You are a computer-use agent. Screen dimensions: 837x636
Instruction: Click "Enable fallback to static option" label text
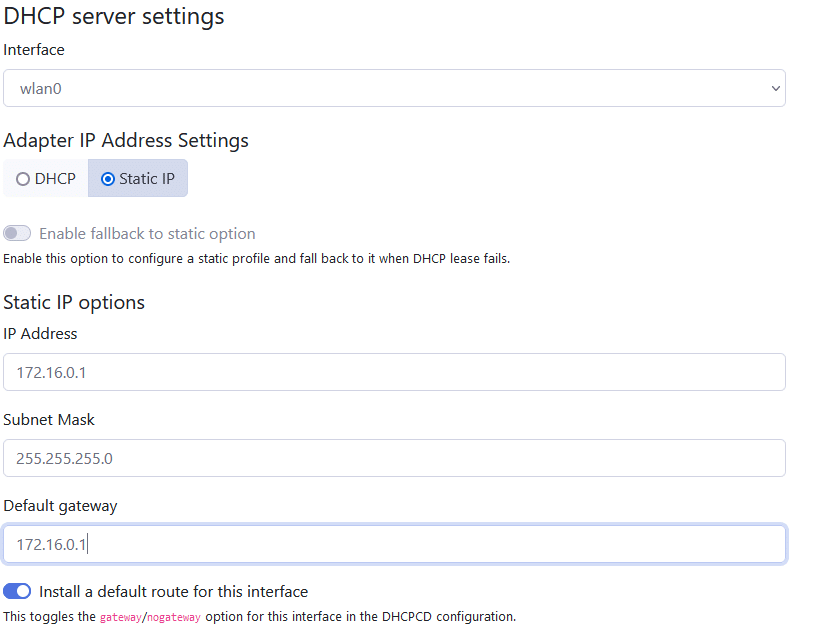tap(147, 234)
